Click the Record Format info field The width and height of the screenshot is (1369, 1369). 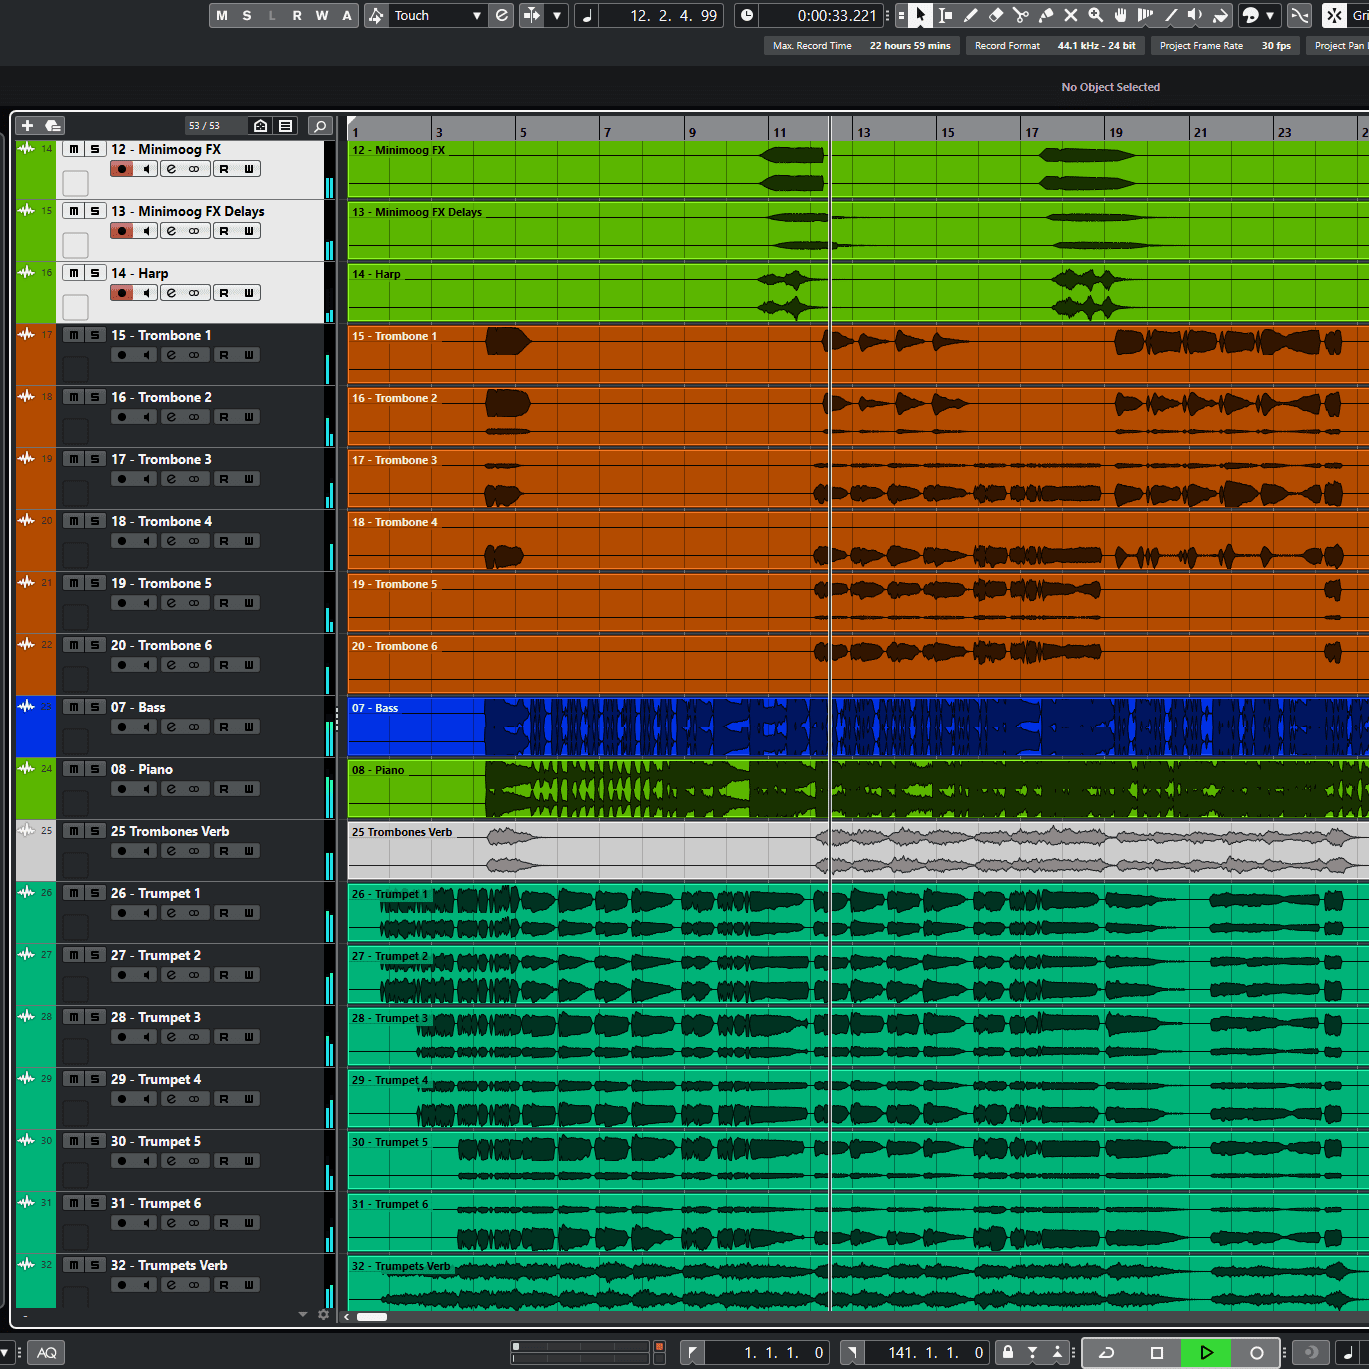click(1054, 45)
